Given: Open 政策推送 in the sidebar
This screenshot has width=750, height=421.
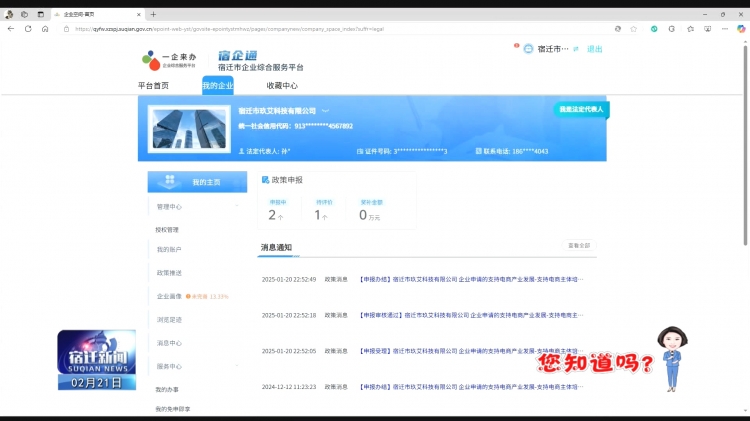Looking at the screenshot, I should 169,273.
